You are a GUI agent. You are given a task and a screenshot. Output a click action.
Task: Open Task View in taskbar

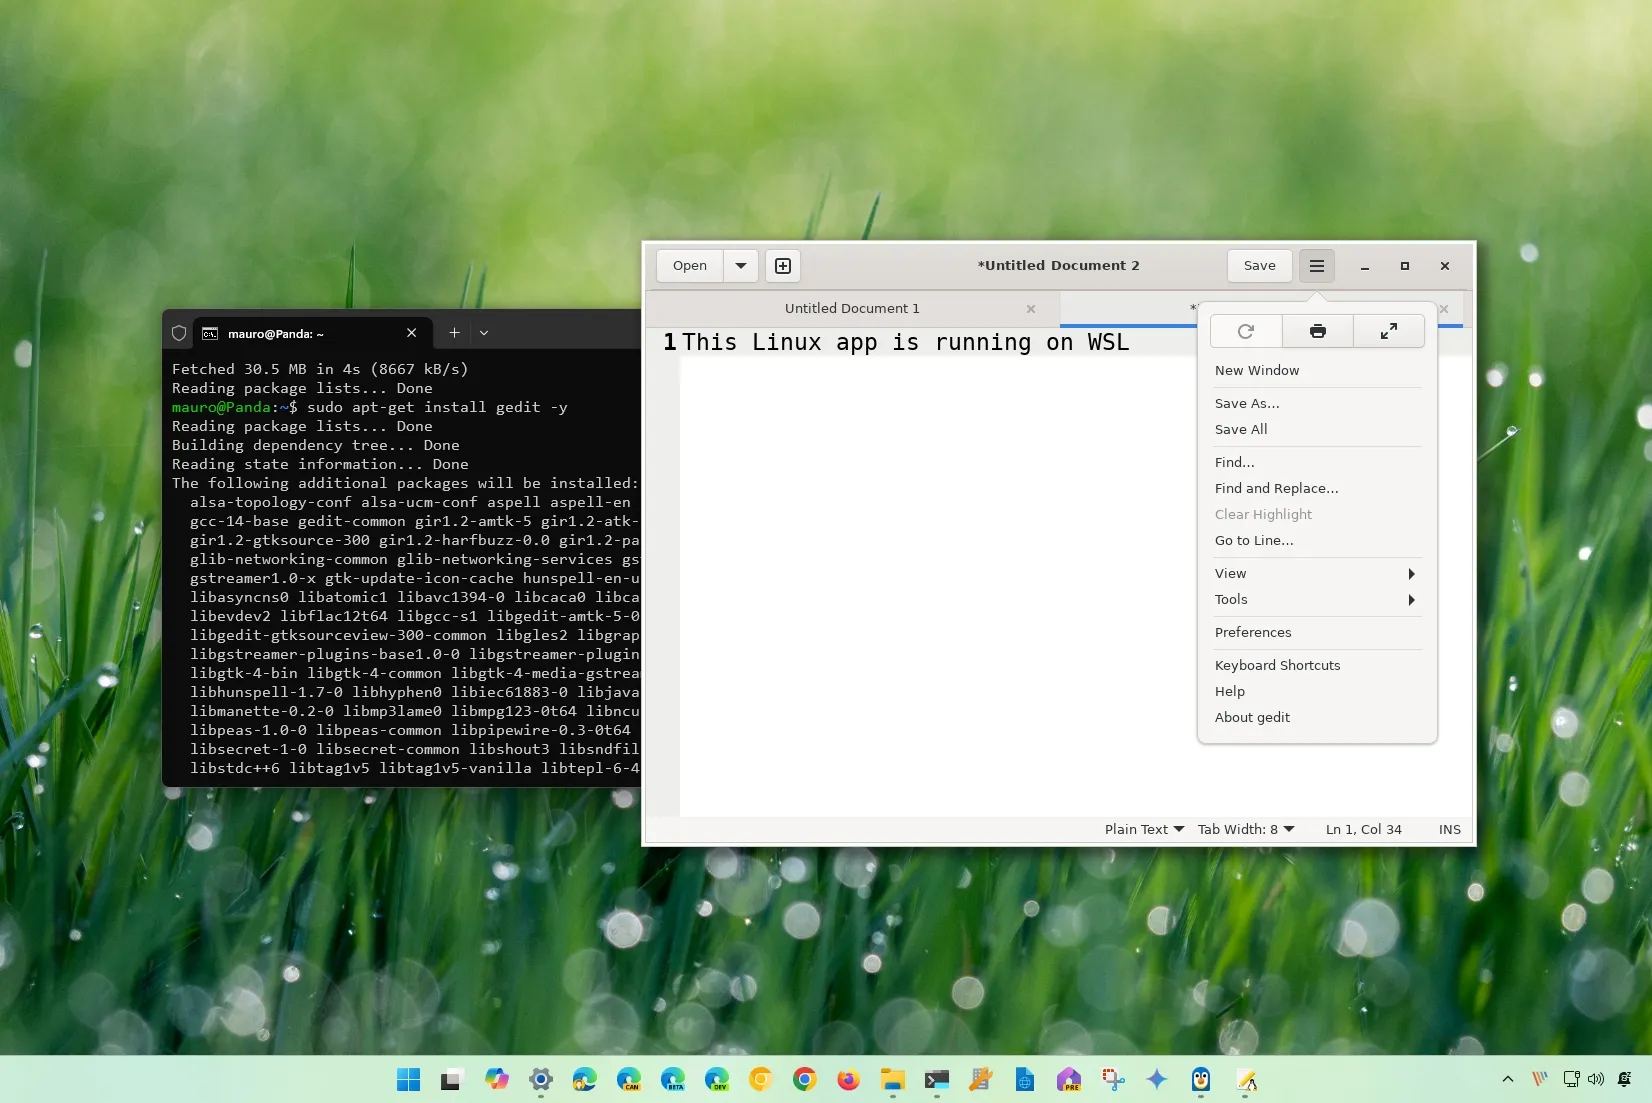pos(451,1079)
